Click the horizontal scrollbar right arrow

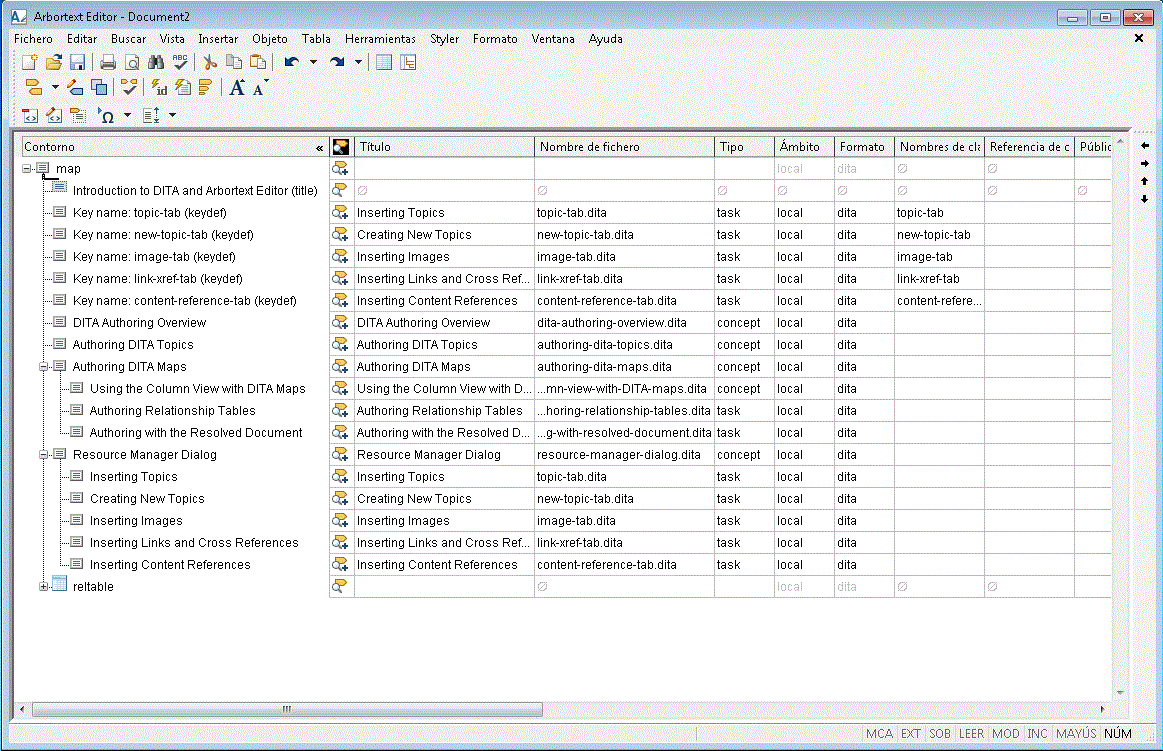point(1102,709)
